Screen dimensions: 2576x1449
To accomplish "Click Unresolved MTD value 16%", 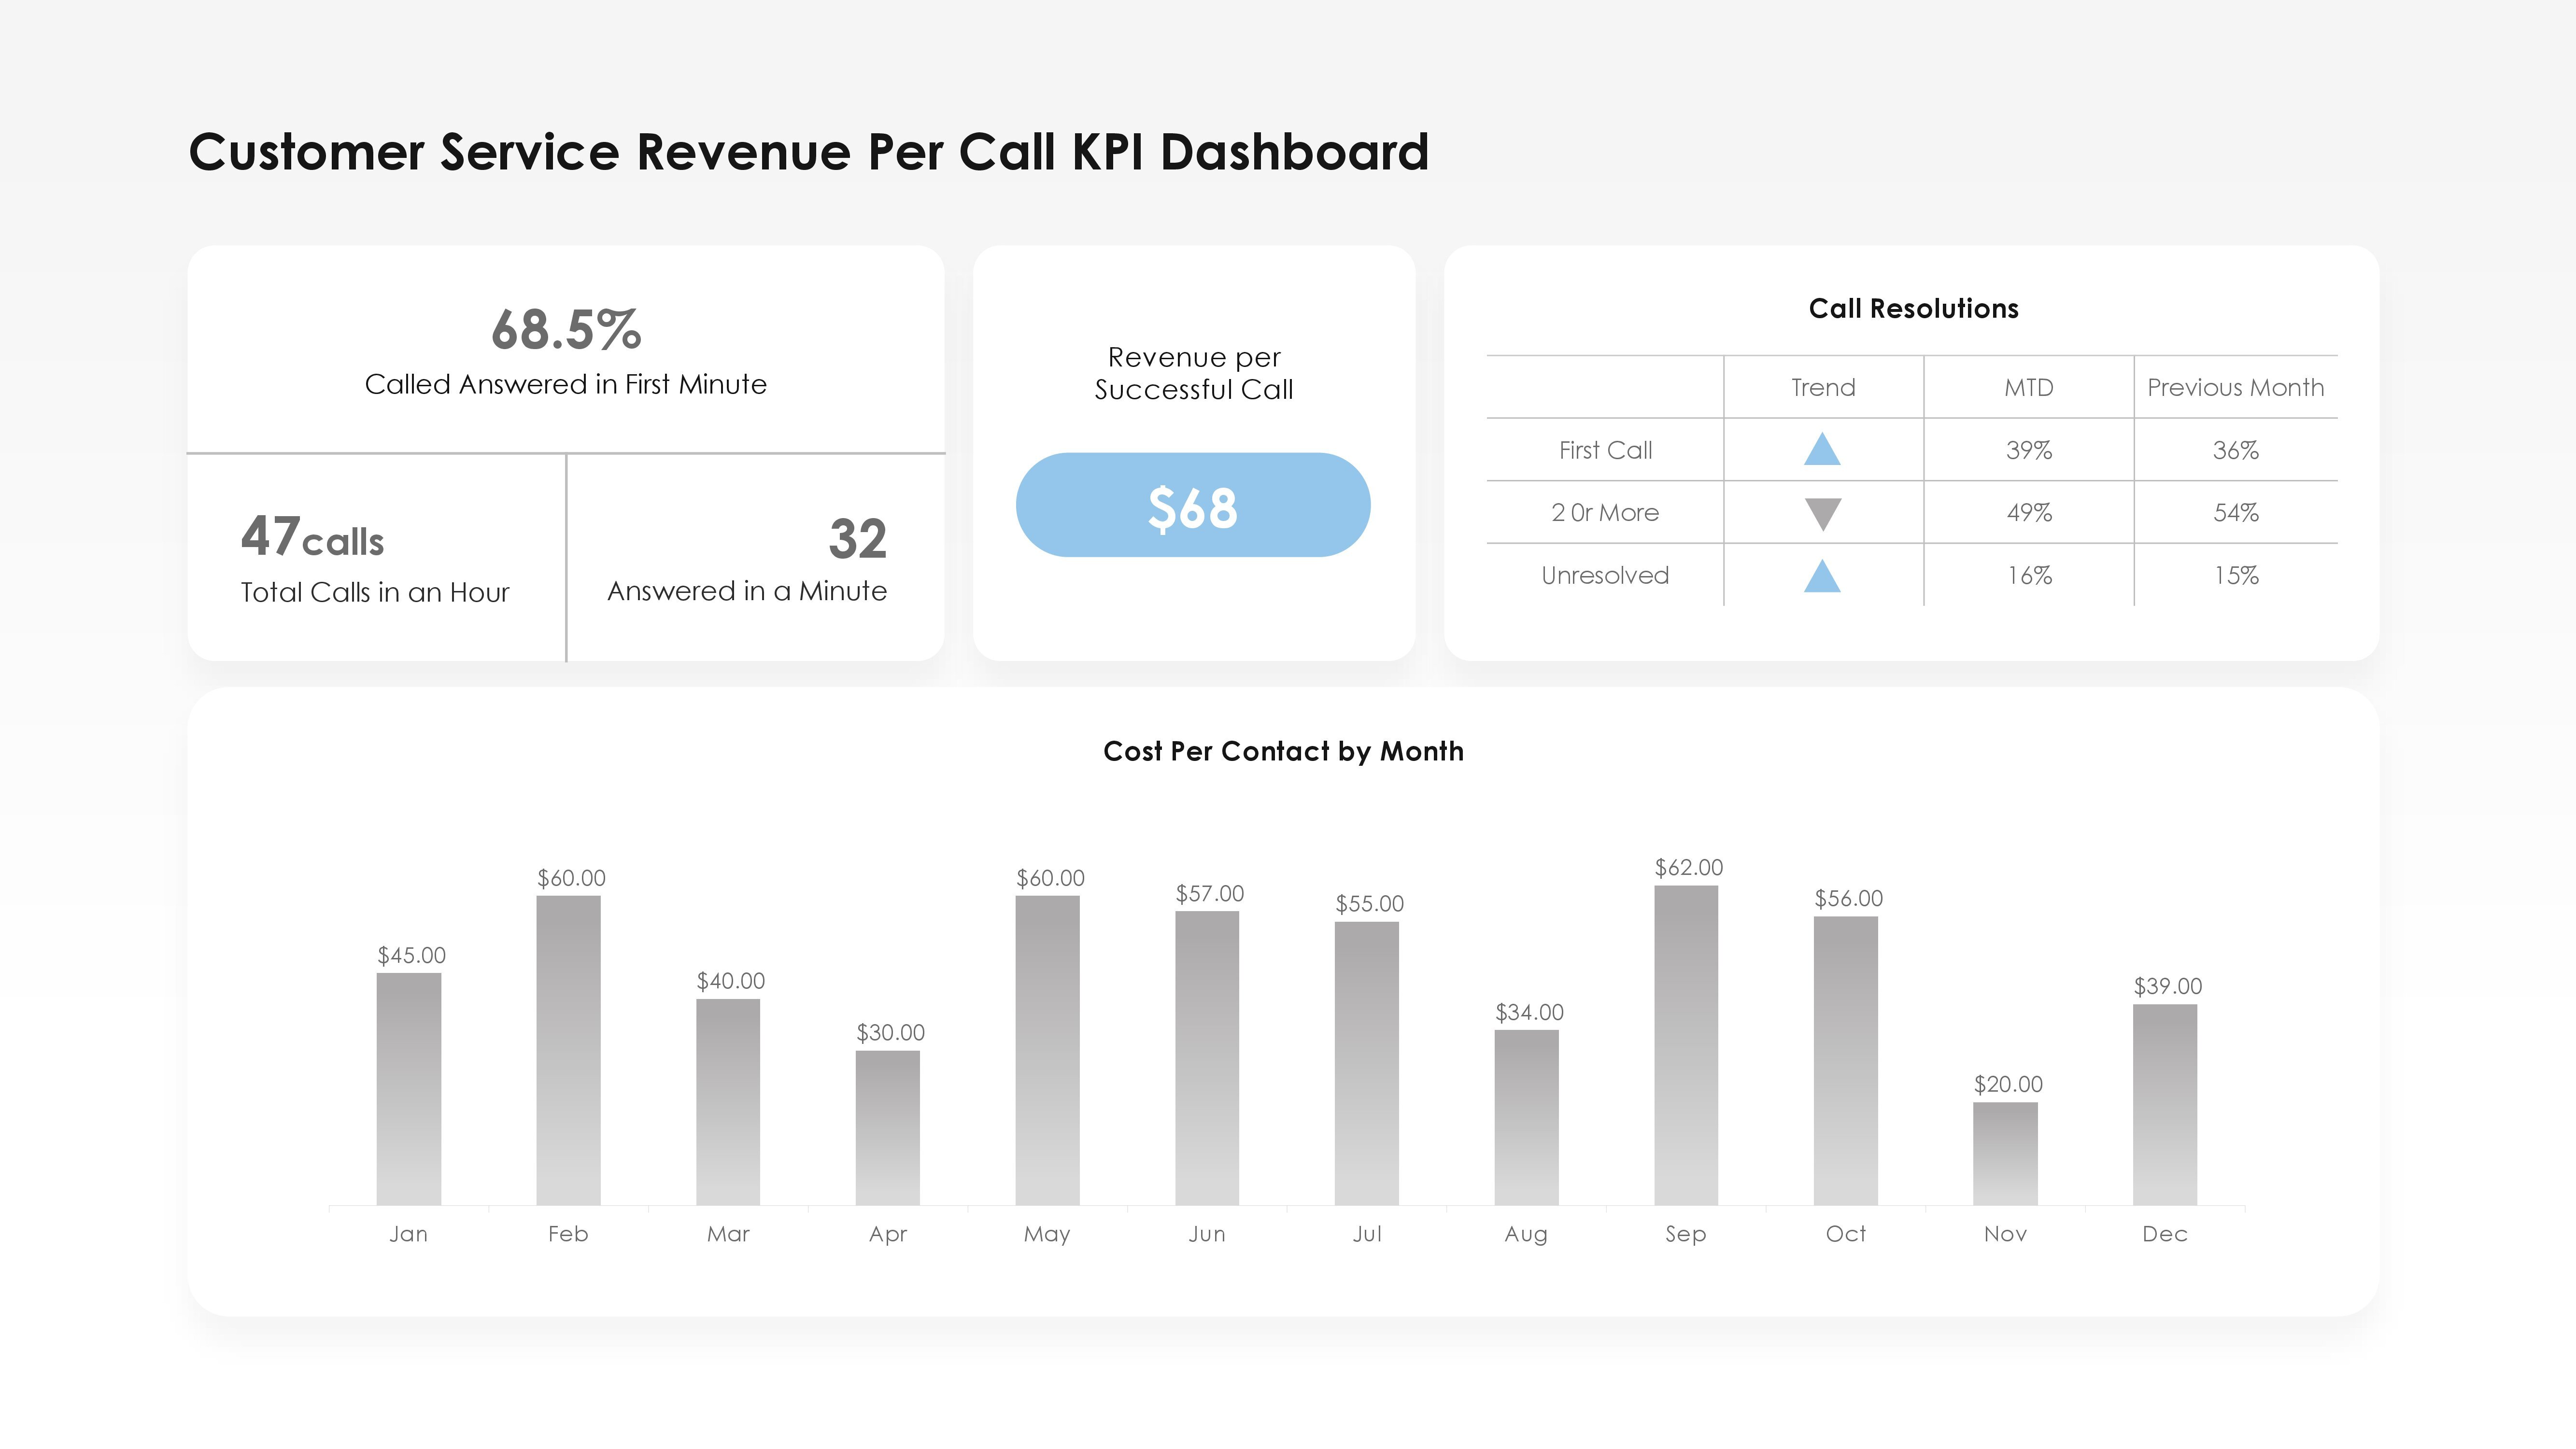I will [x=2029, y=575].
